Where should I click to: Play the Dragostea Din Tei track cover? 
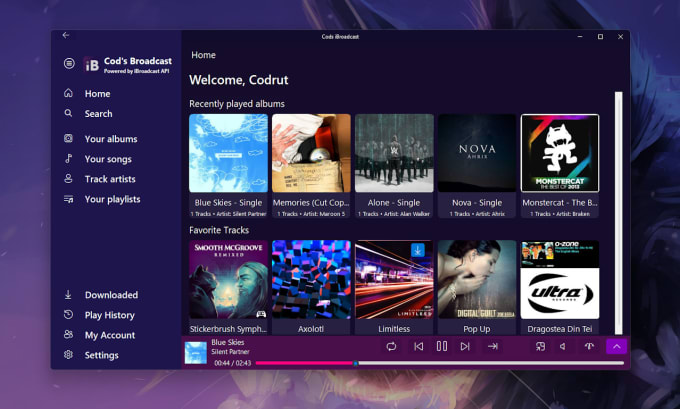pyautogui.click(x=560, y=280)
